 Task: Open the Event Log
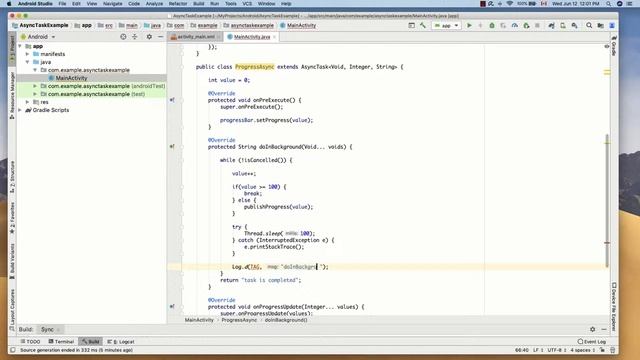(592, 342)
